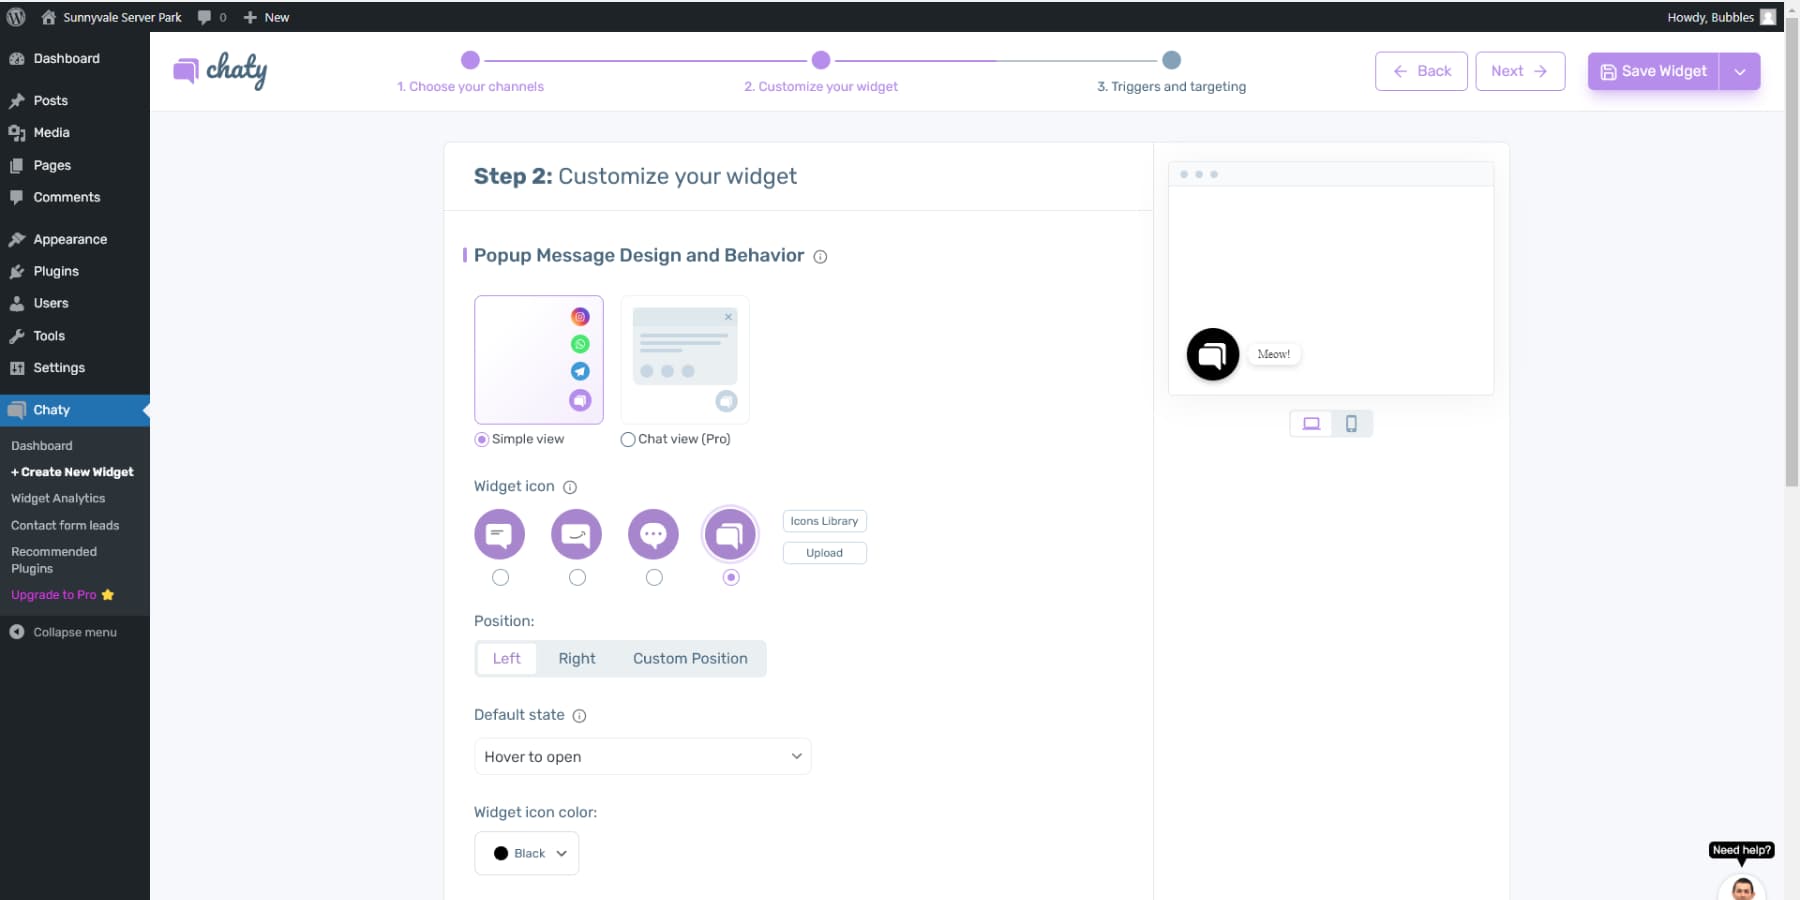Select the Simple view radio button
The height and width of the screenshot is (900, 1800).
point(481,439)
